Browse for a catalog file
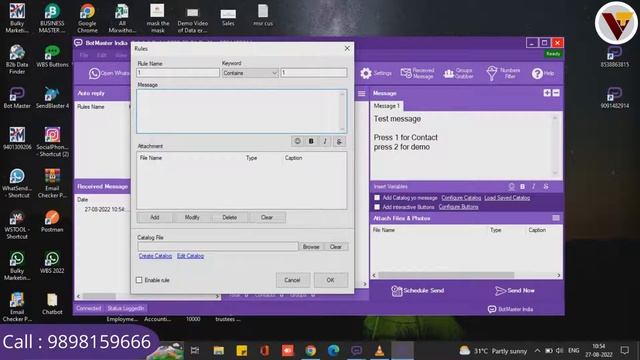Viewport: 640px width, 360px height. tap(311, 247)
